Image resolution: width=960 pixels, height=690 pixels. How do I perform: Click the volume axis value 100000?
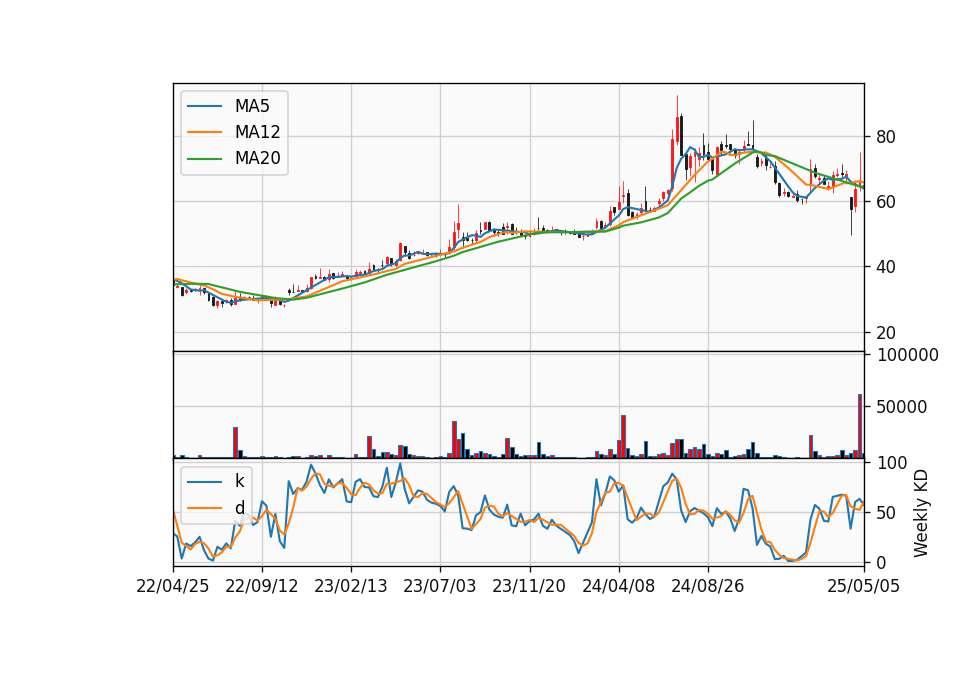tap(907, 355)
